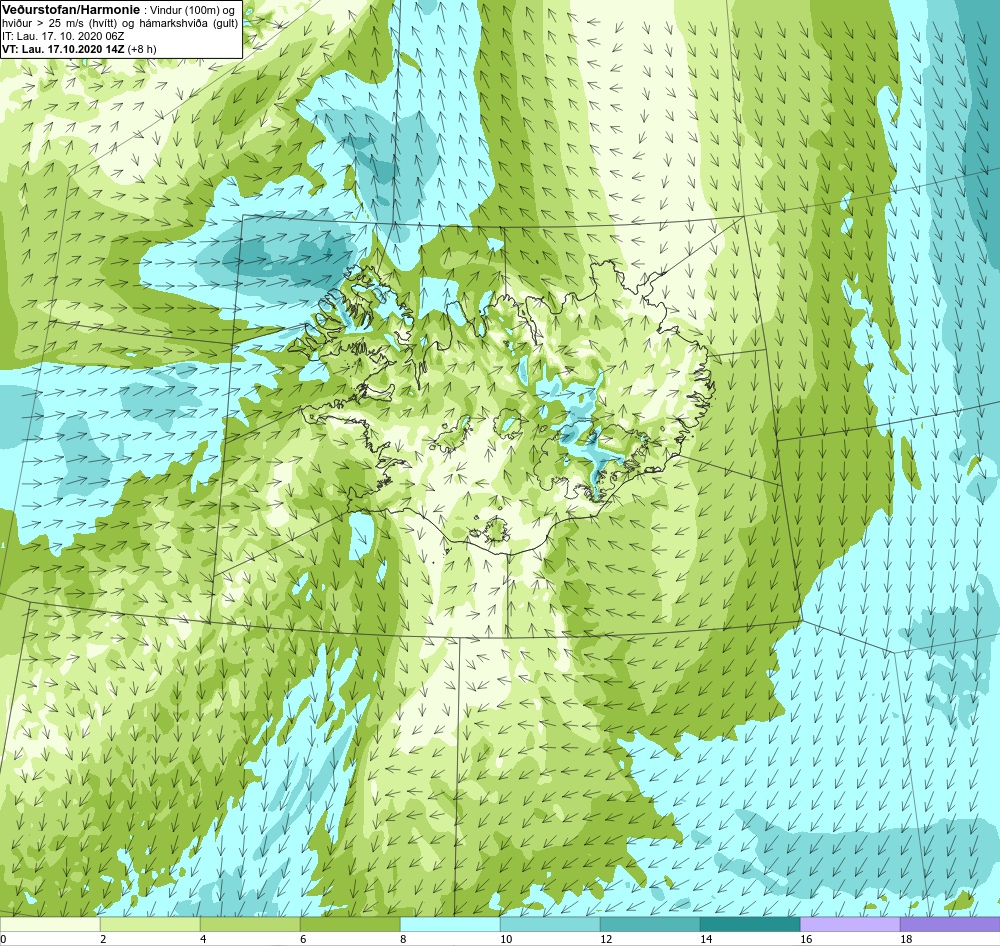Click the 'Veðurstofan/Harmonie' title text
The image size is (1000, 946).
(70, 10)
